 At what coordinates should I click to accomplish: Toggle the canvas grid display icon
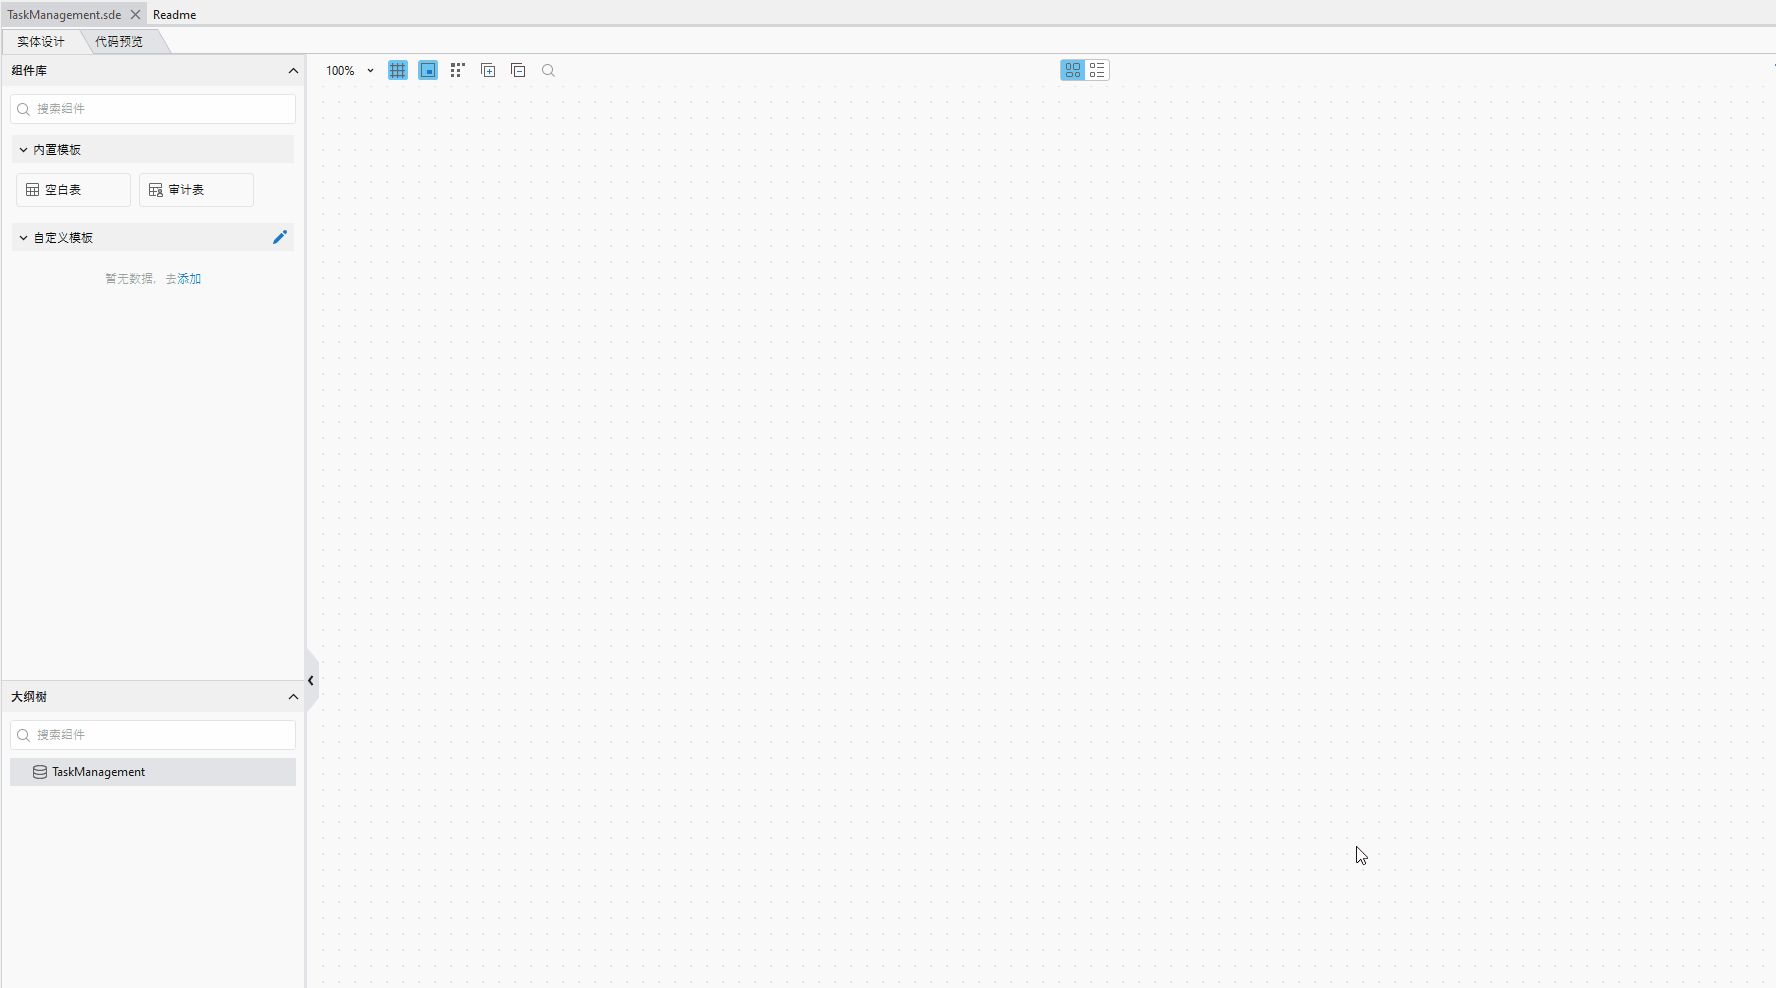[397, 70]
